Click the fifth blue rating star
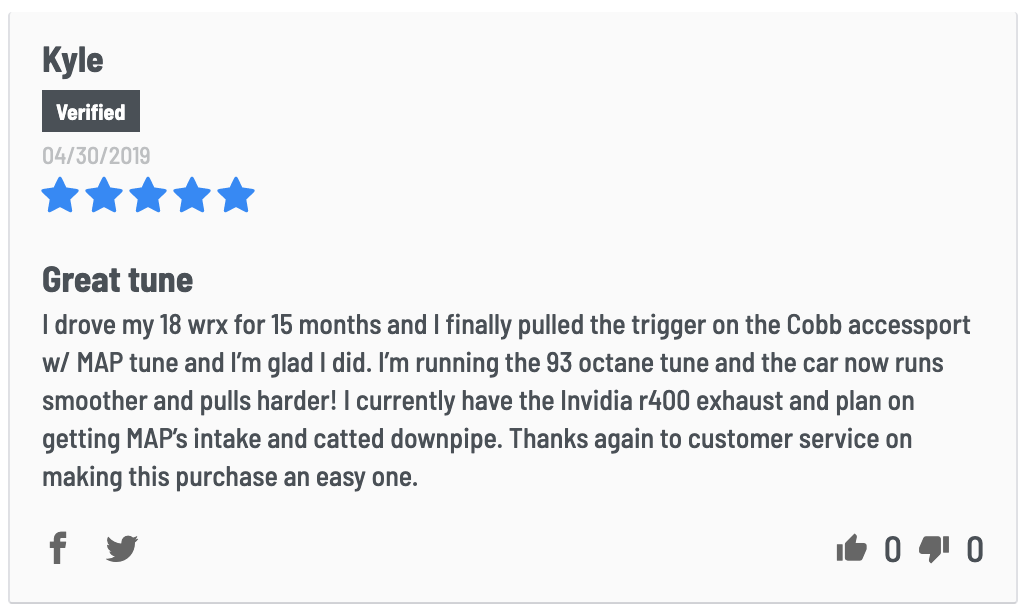This screenshot has height=608, width=1026. coord(236,195)
